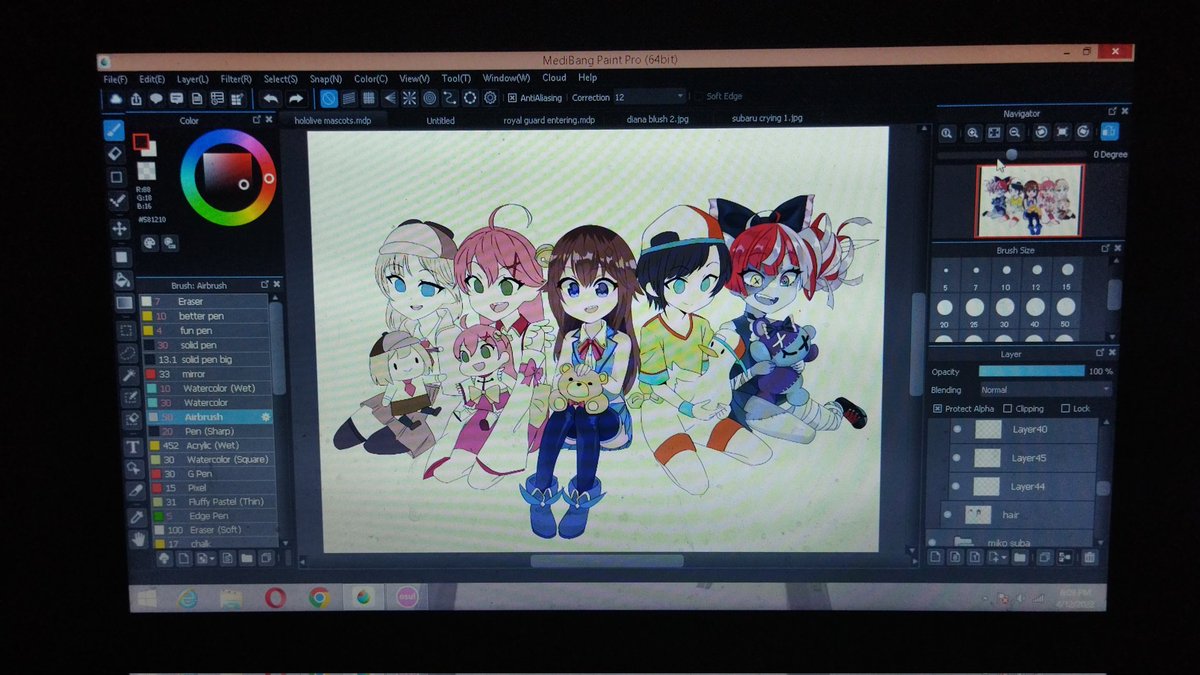1200x675 pixels.
Task: Zoom in using the Navigator magnifier plus
Action: pyautogui.click(x=972, y=132)
